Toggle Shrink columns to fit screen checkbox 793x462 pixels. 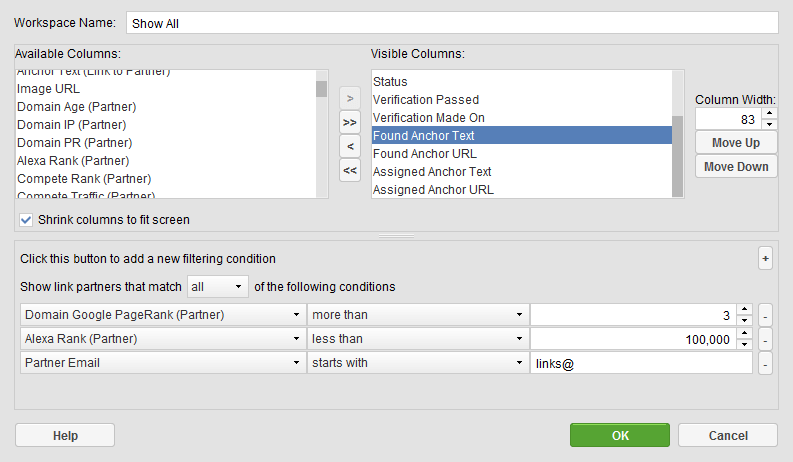pyautogui.click(x=26, y=220)
